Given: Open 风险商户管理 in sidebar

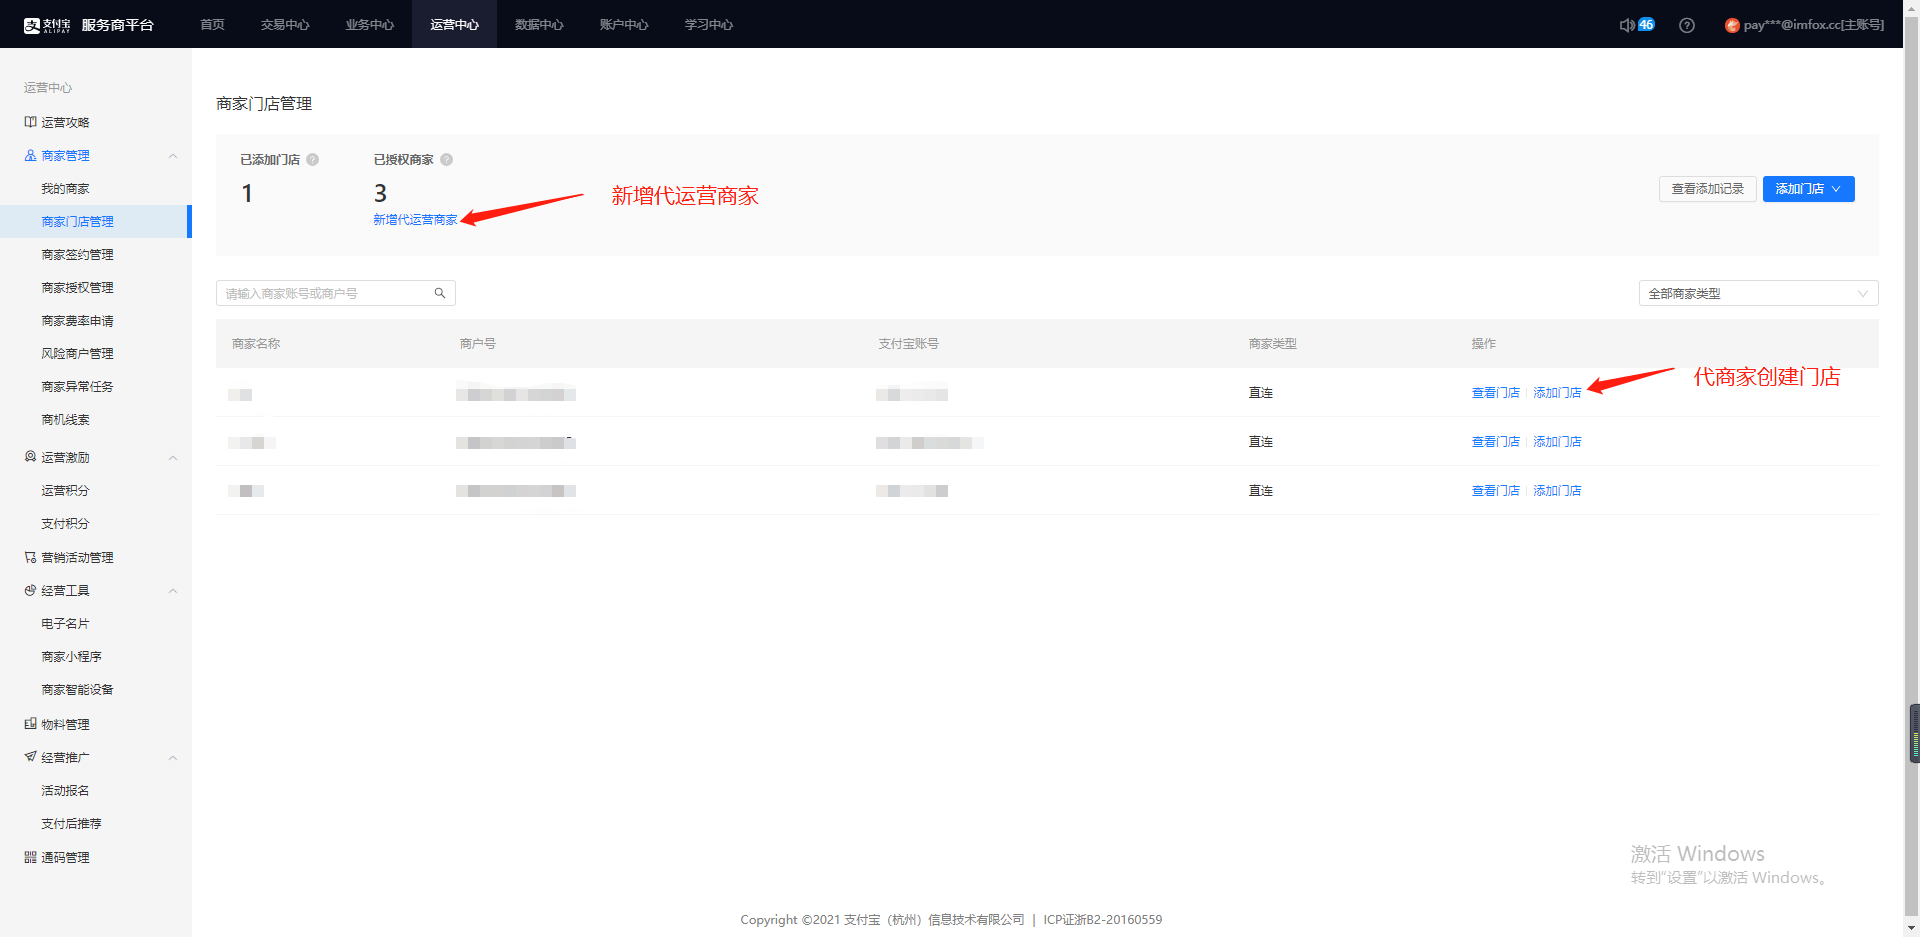Looking at the screenshot, I should pyautogui.click(x=77, y=354).
